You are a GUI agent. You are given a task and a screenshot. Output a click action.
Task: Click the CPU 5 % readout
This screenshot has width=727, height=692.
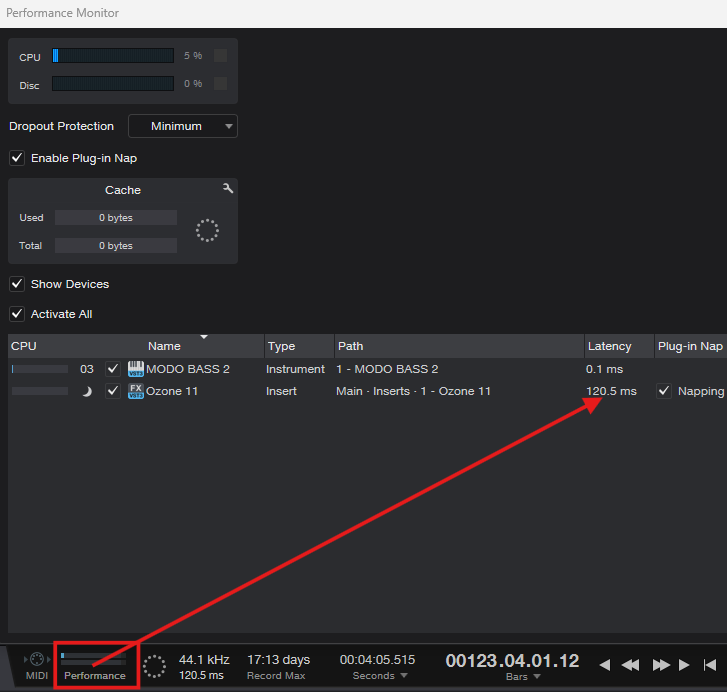click(193, 56)
